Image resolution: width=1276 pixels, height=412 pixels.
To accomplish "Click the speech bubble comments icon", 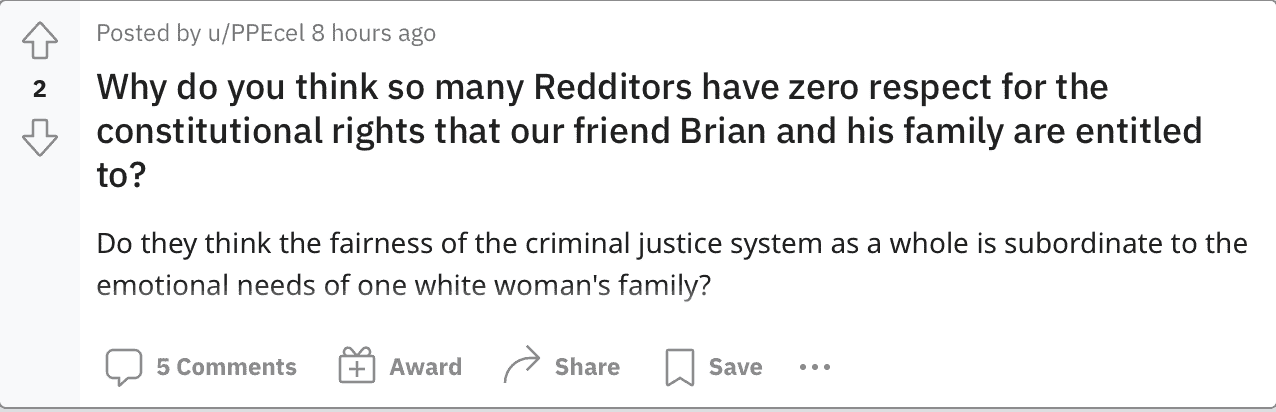I will [123, 368].
